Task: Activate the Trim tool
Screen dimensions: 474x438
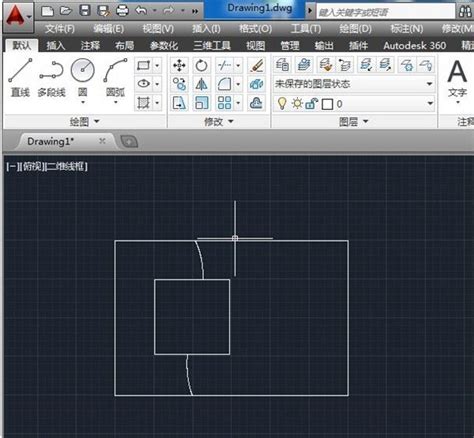Action: point(225,65)
